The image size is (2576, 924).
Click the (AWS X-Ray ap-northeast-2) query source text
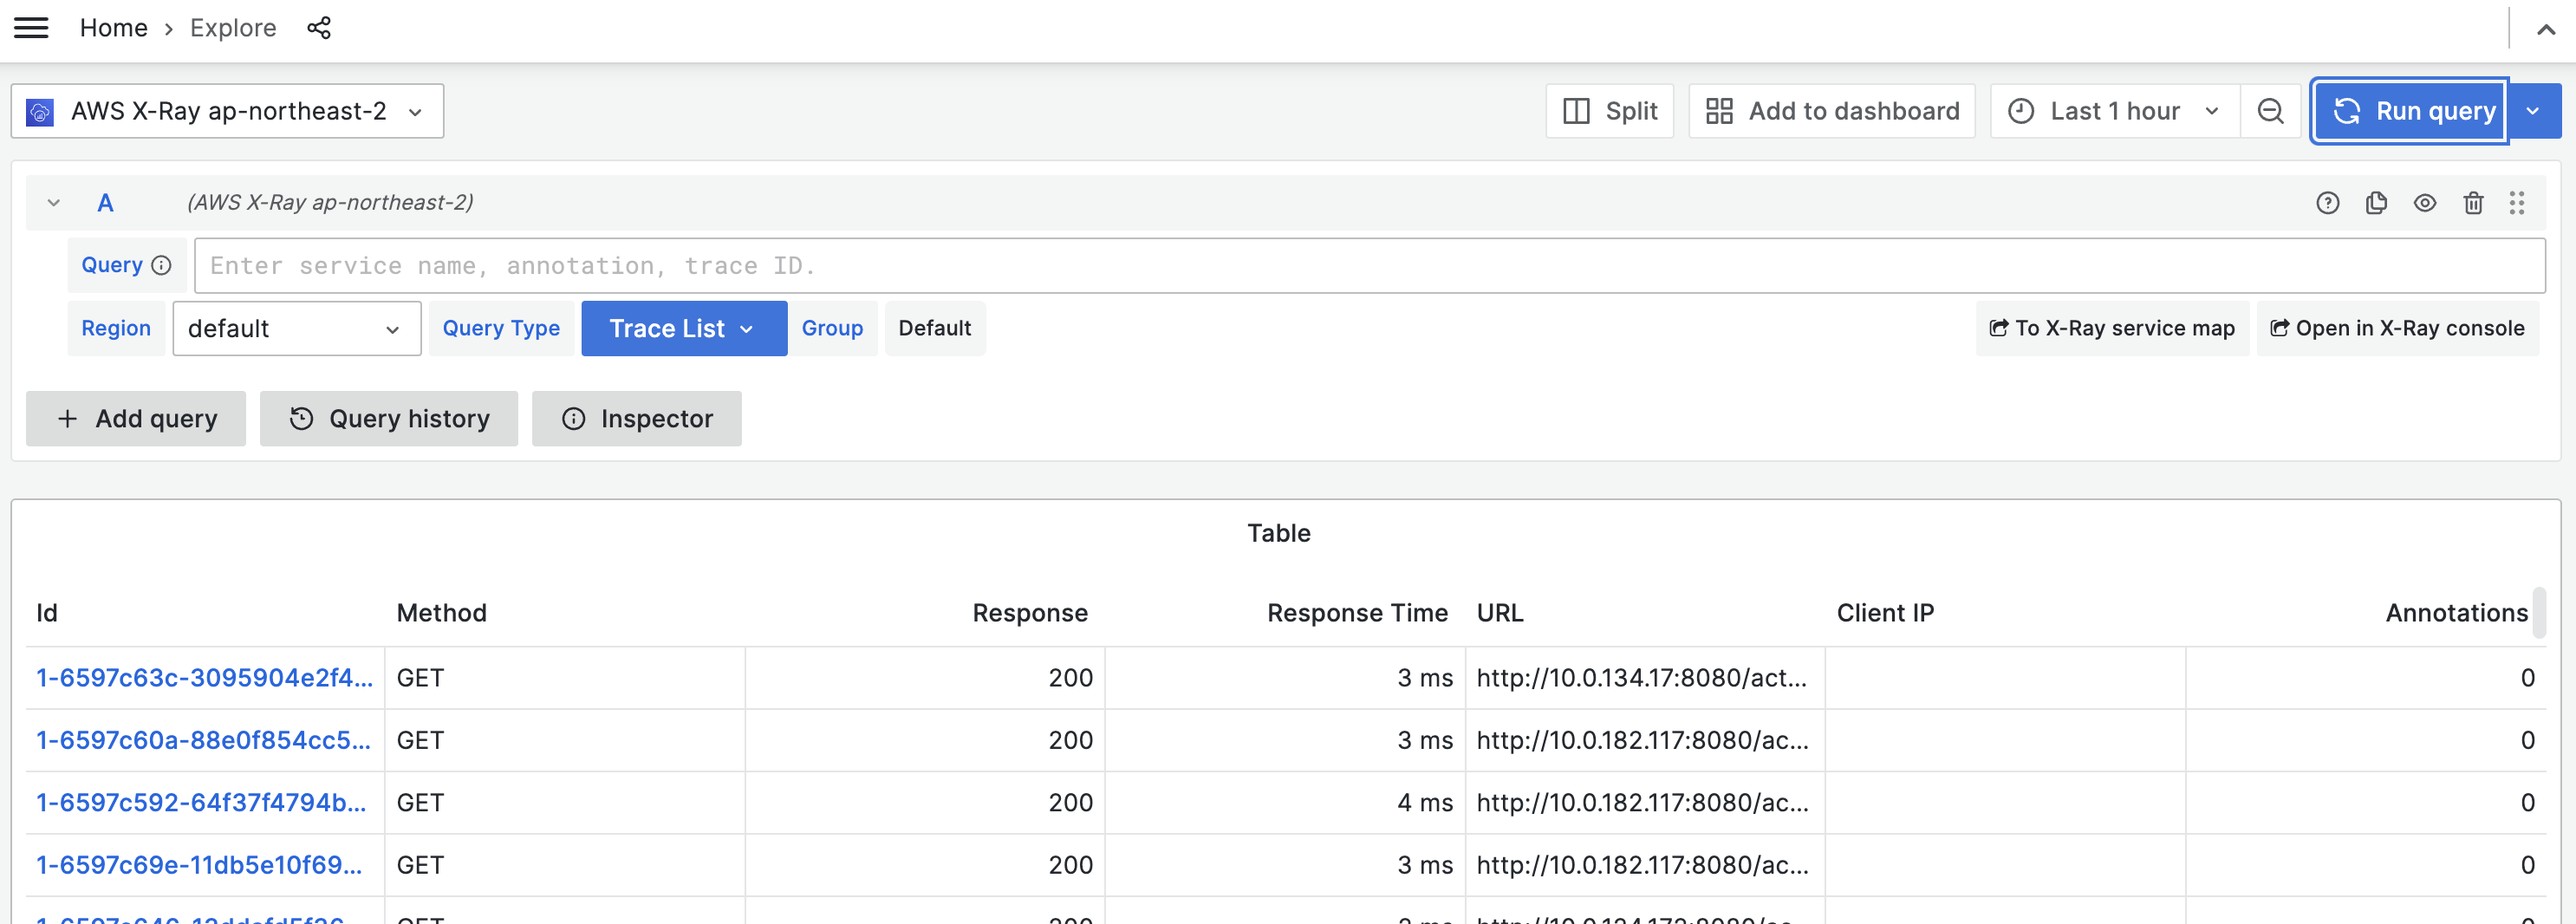point(330,203)
